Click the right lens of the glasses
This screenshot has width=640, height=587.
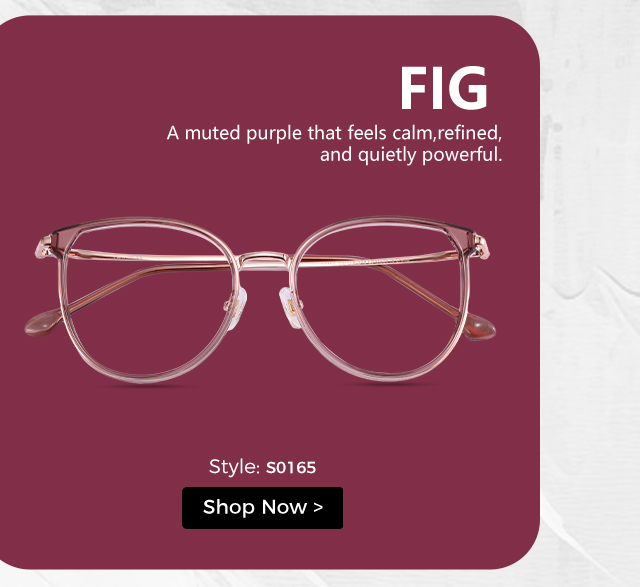[x=380, y=302]
